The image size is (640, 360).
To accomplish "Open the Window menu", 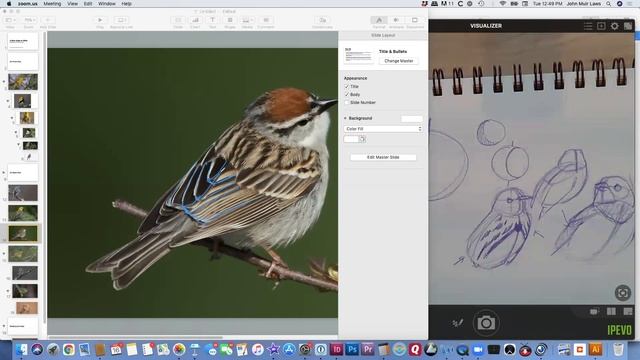I will click(107, 4).
